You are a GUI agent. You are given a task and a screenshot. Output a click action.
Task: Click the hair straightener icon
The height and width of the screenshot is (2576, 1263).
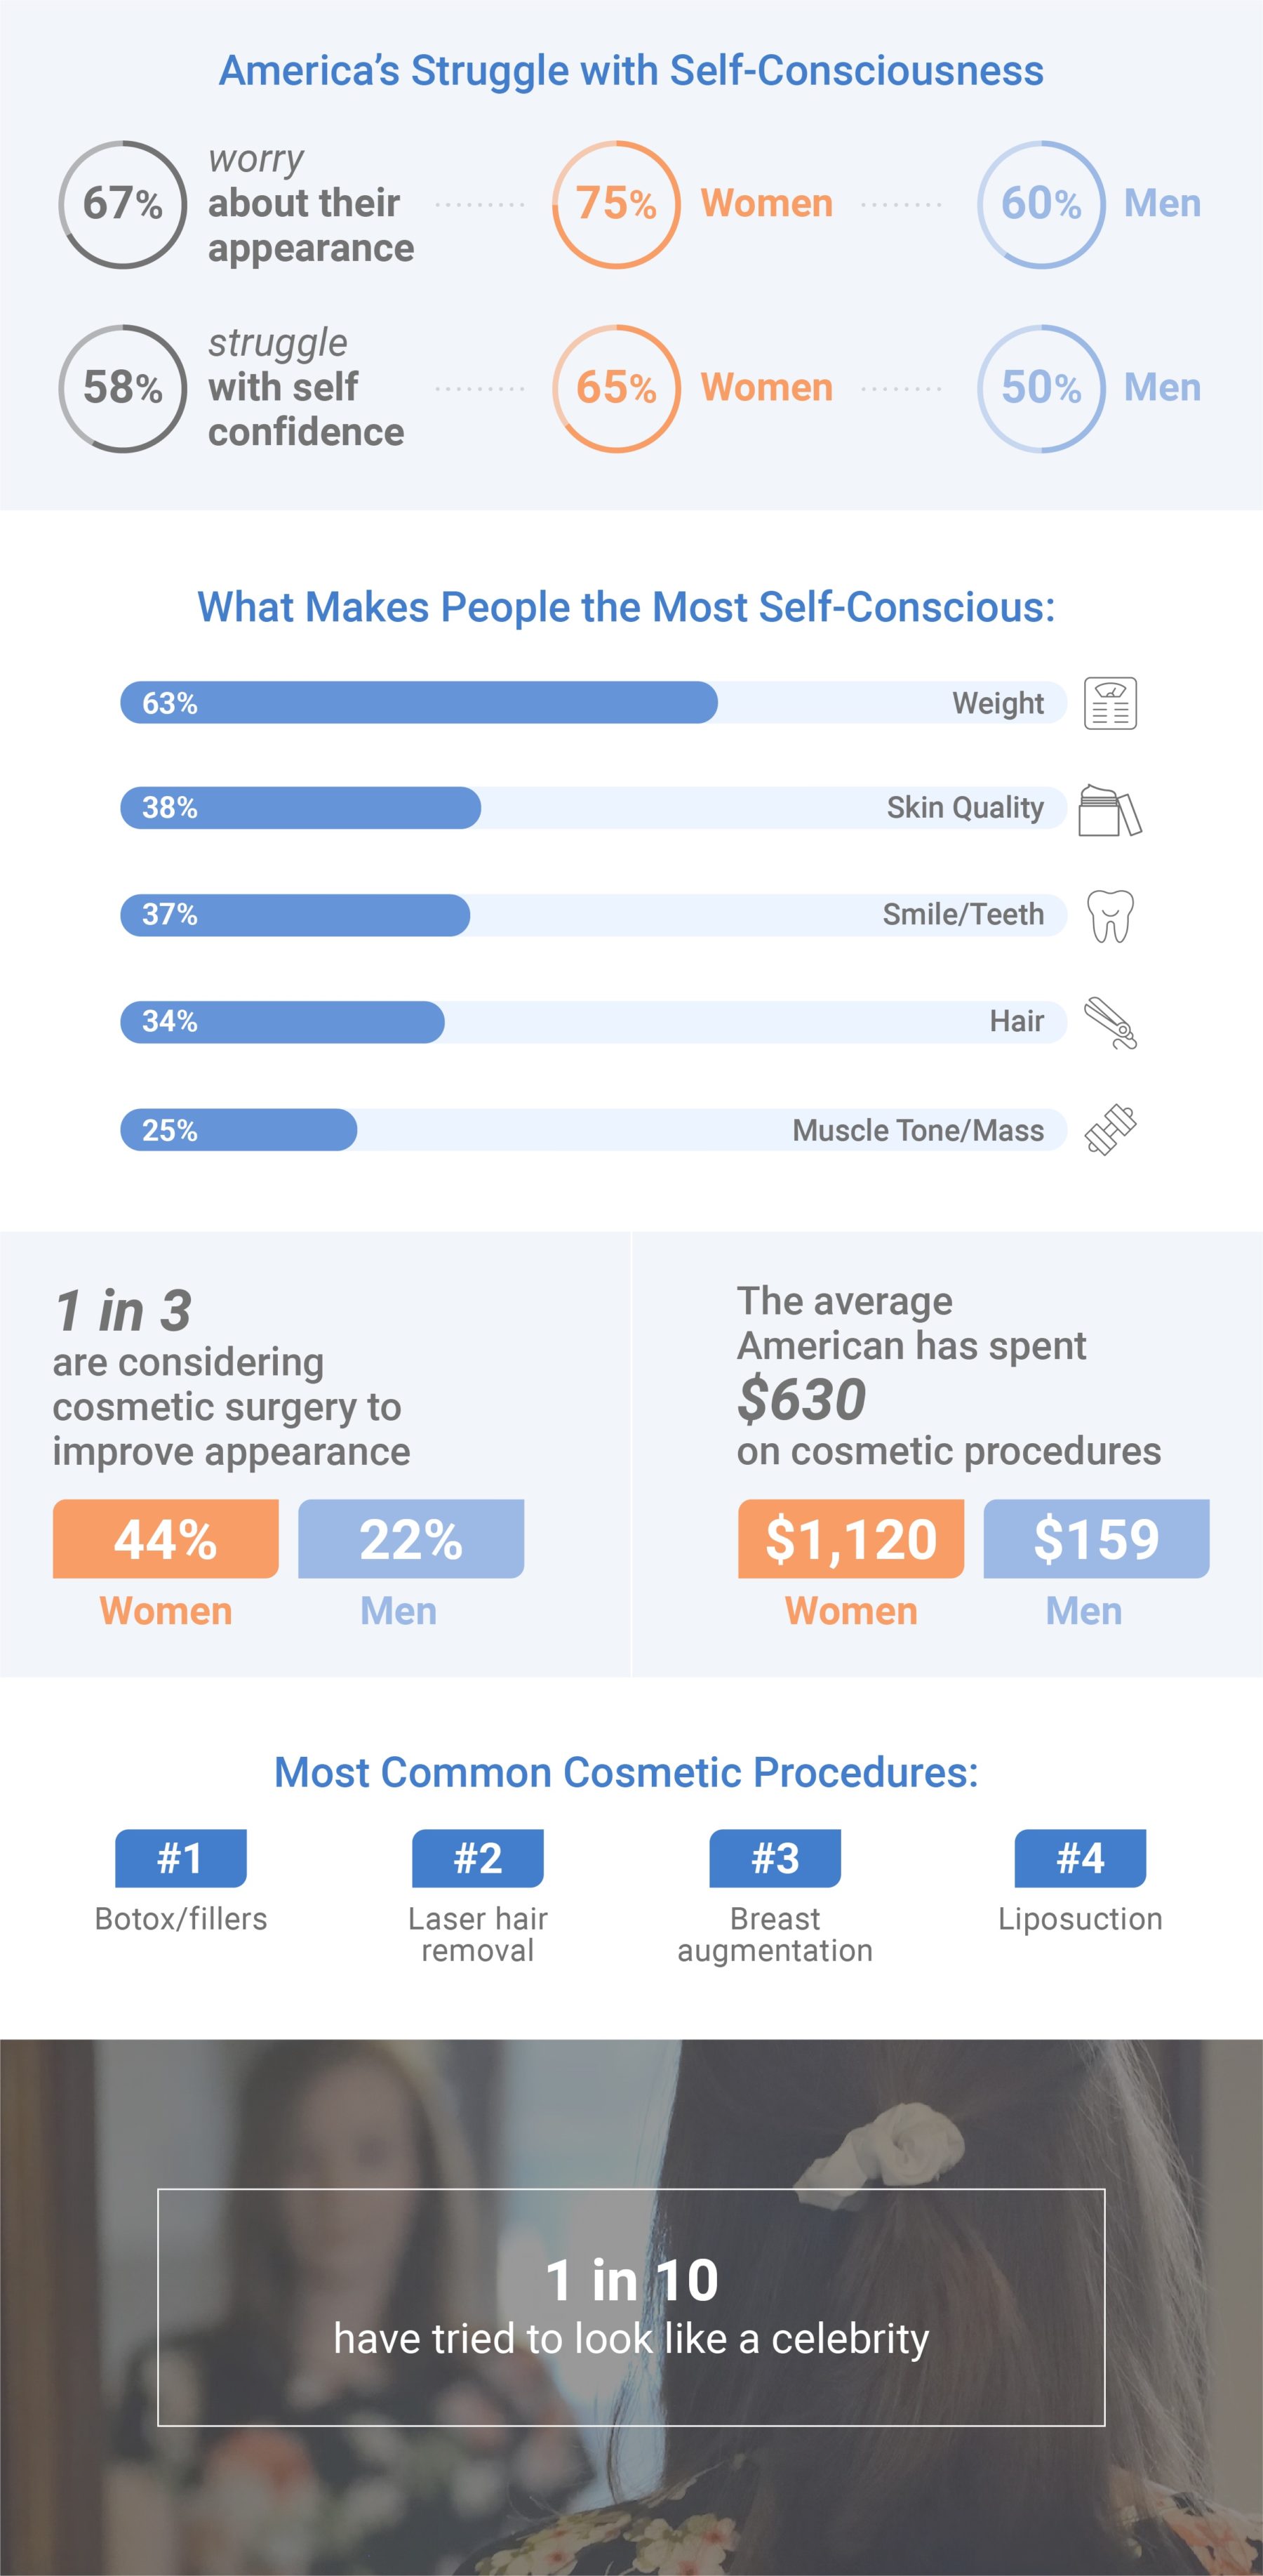coord(1110,1023)
